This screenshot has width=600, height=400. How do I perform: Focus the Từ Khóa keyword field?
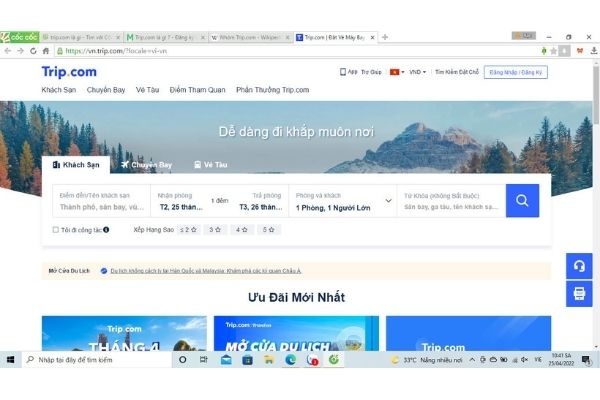click(x=452, y=201)
